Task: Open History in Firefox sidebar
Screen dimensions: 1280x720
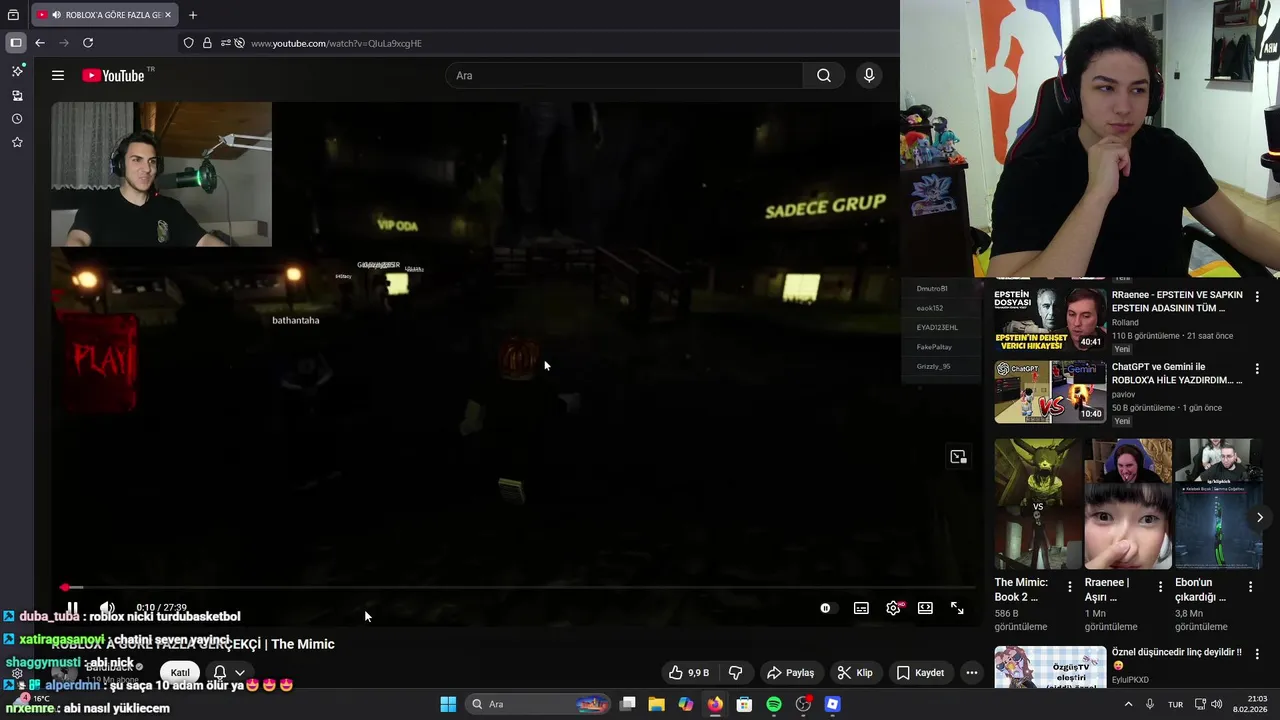Action: click(x=17, y=119)
